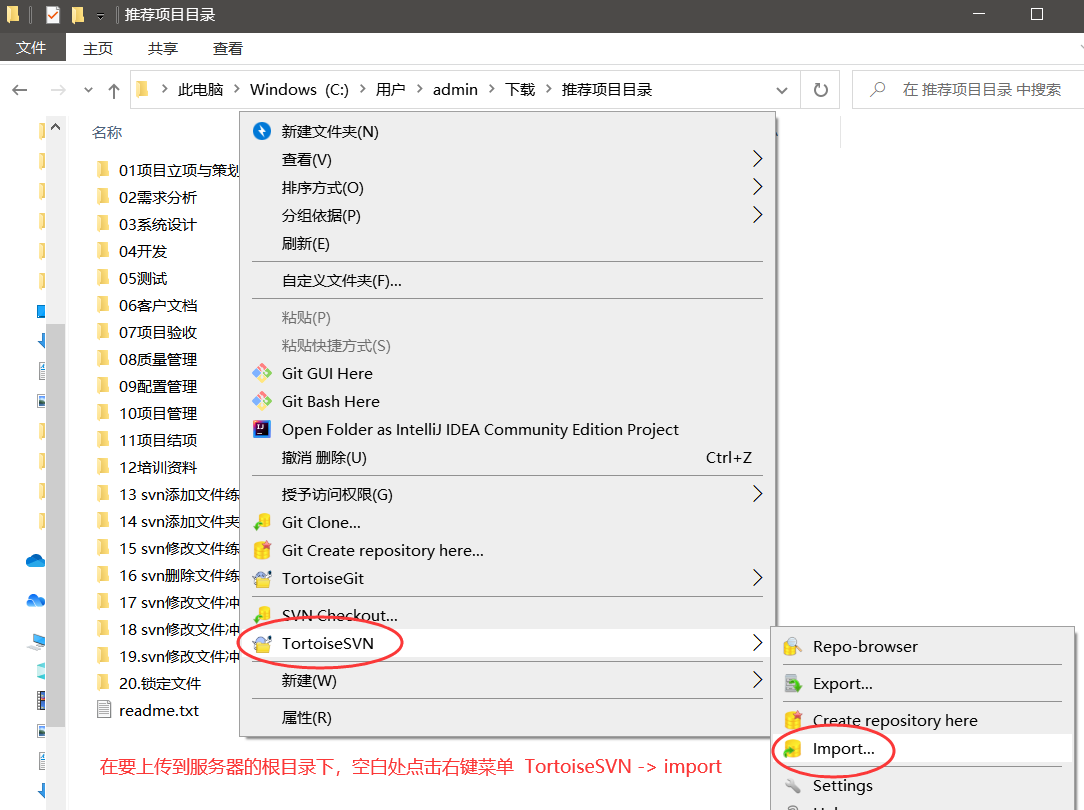Expand the 分组依据(P) submenu arrow
This screenshot has width=1084, height=810.
[x=757, y=215]
